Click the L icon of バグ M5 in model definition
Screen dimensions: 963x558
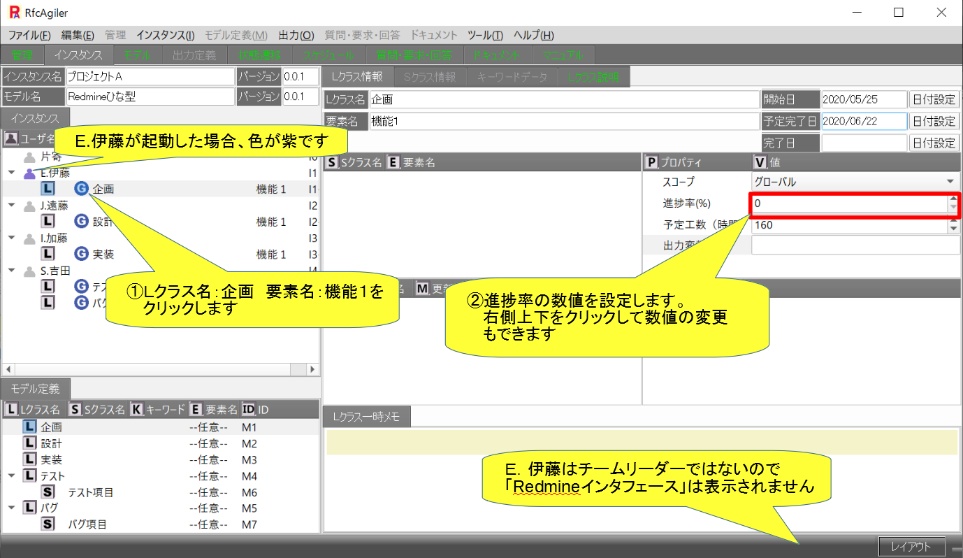tap(29, 508)
